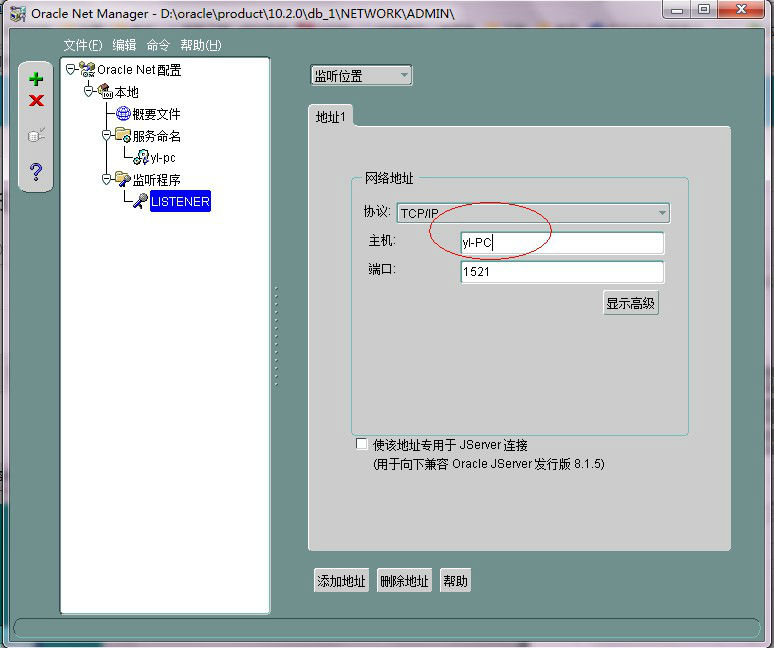The width and height of the screenshot is (774, 648).
Task: Click the LISTENER microphone icon
Action: point(141,201)
